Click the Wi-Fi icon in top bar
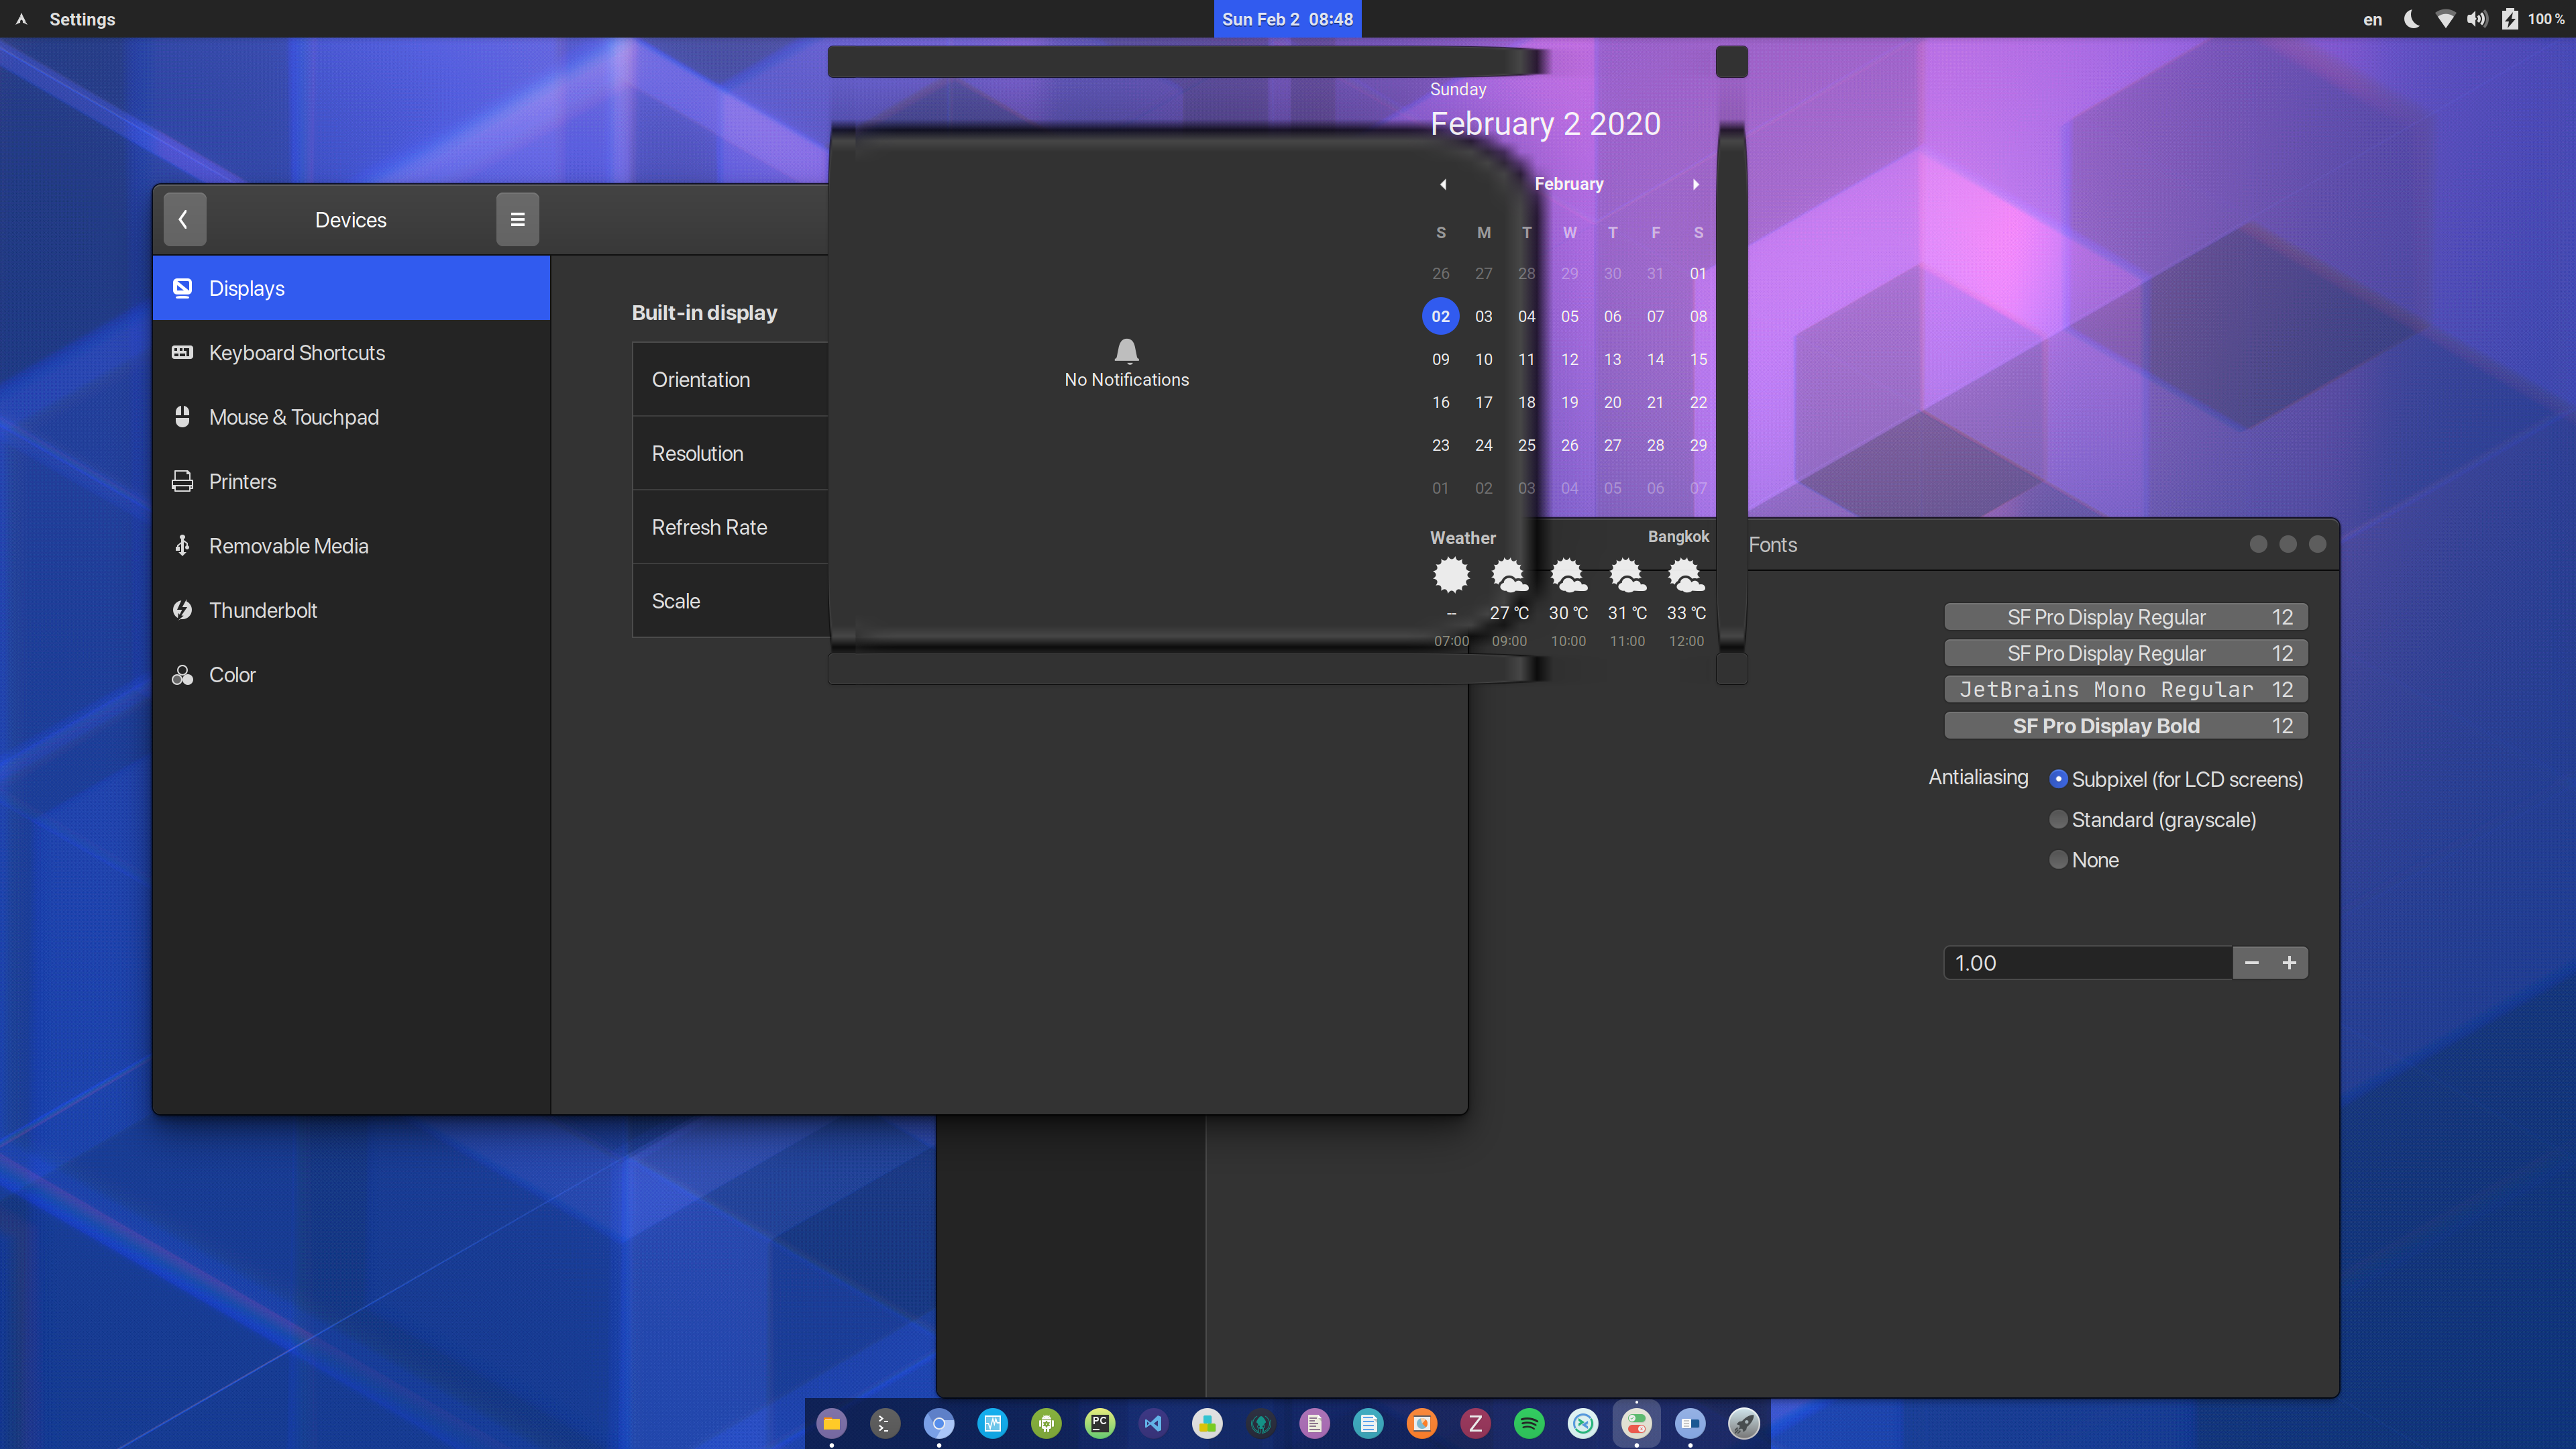The height and width of the screenshot is (1449, 2576). [2445, 19]
